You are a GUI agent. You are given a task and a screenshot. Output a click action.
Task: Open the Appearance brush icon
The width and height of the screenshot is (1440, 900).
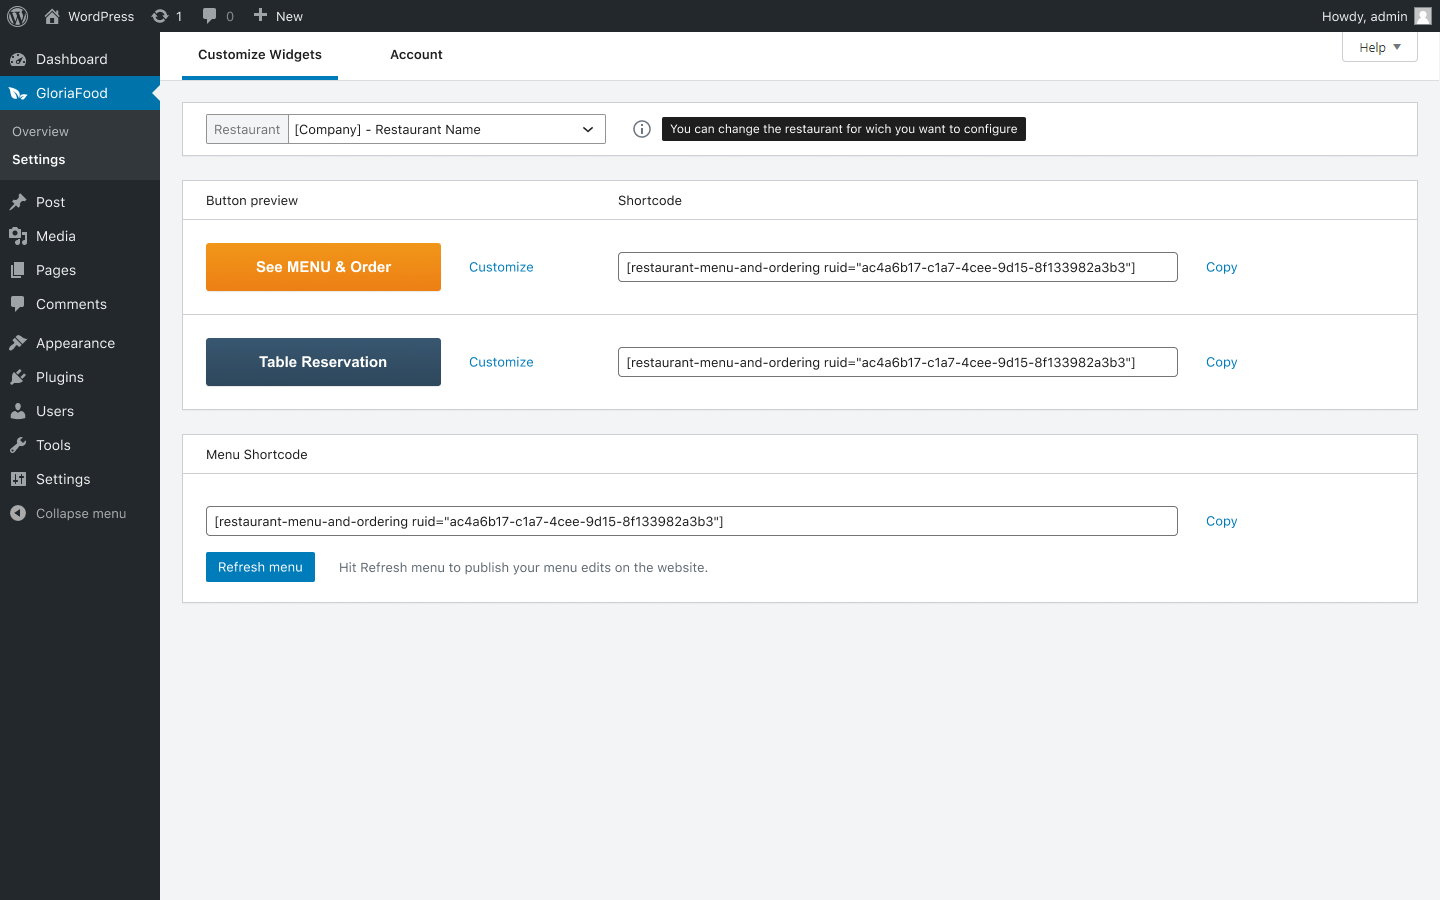pos(18,342)
